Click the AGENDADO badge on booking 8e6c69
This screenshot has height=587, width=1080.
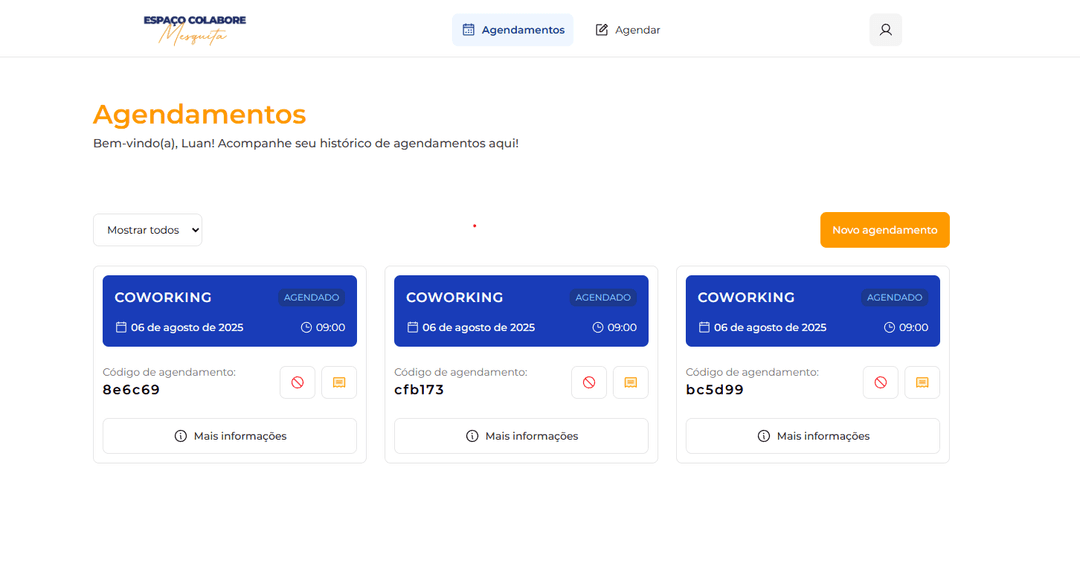[311, 298]
